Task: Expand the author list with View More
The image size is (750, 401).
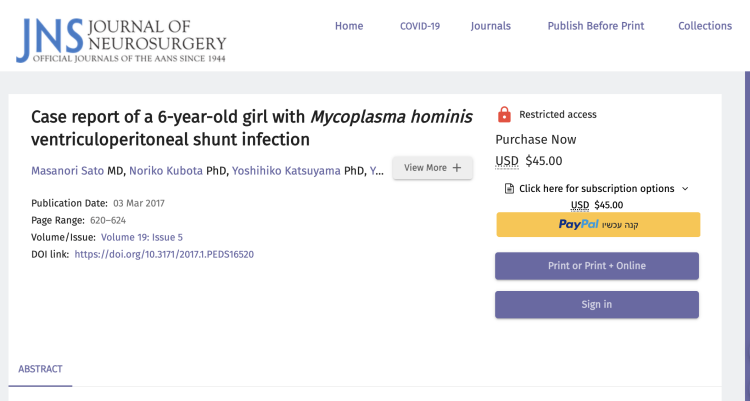Action: (432, 168)
